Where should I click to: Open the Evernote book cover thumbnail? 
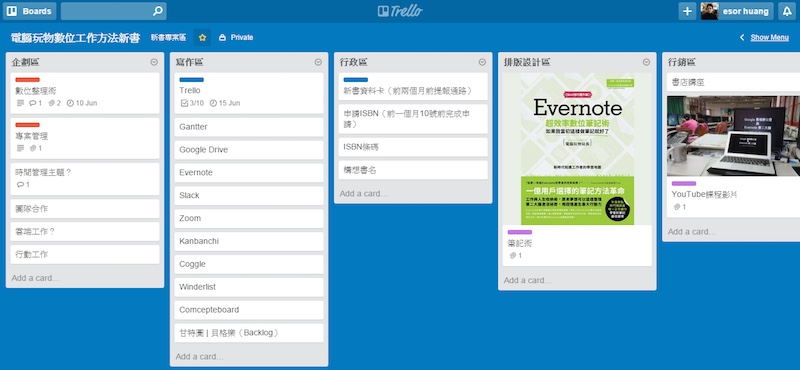pyautogui.click(x=577, y=149)
